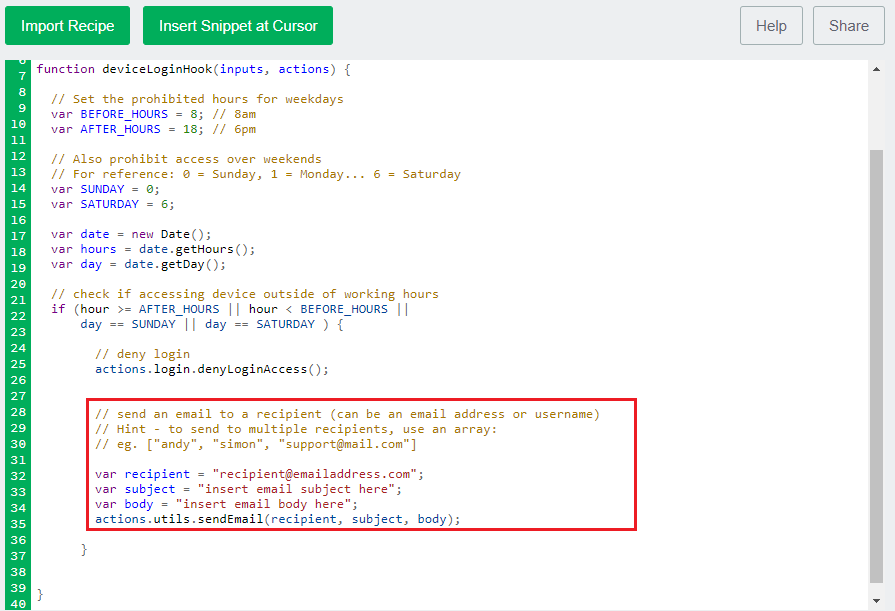Click the comment with "support@mail.com" example
The image size is (895, 611).
click(x=256, y=444)
